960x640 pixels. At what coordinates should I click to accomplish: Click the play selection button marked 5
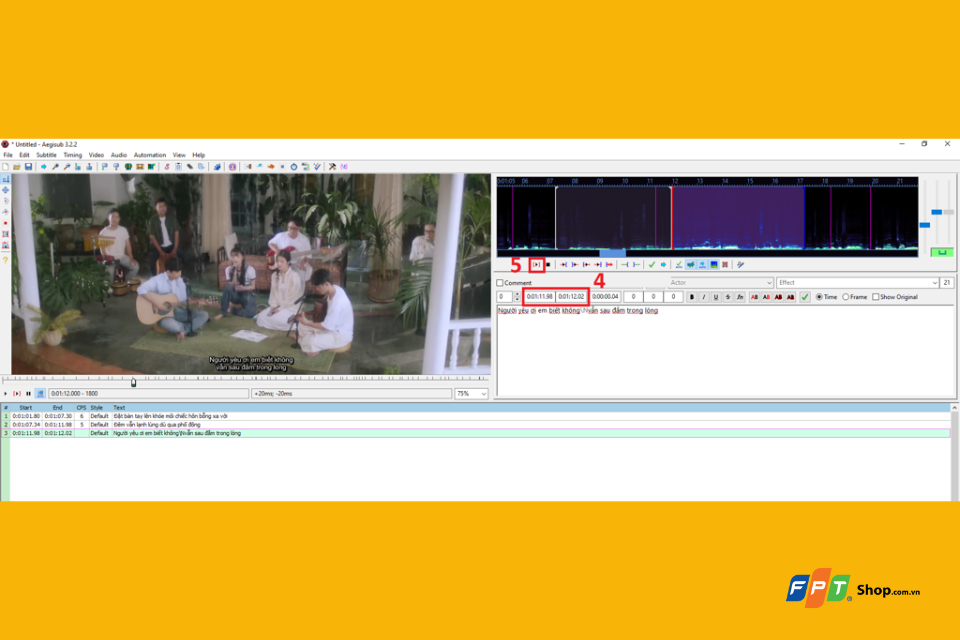(x=536, y=265)
